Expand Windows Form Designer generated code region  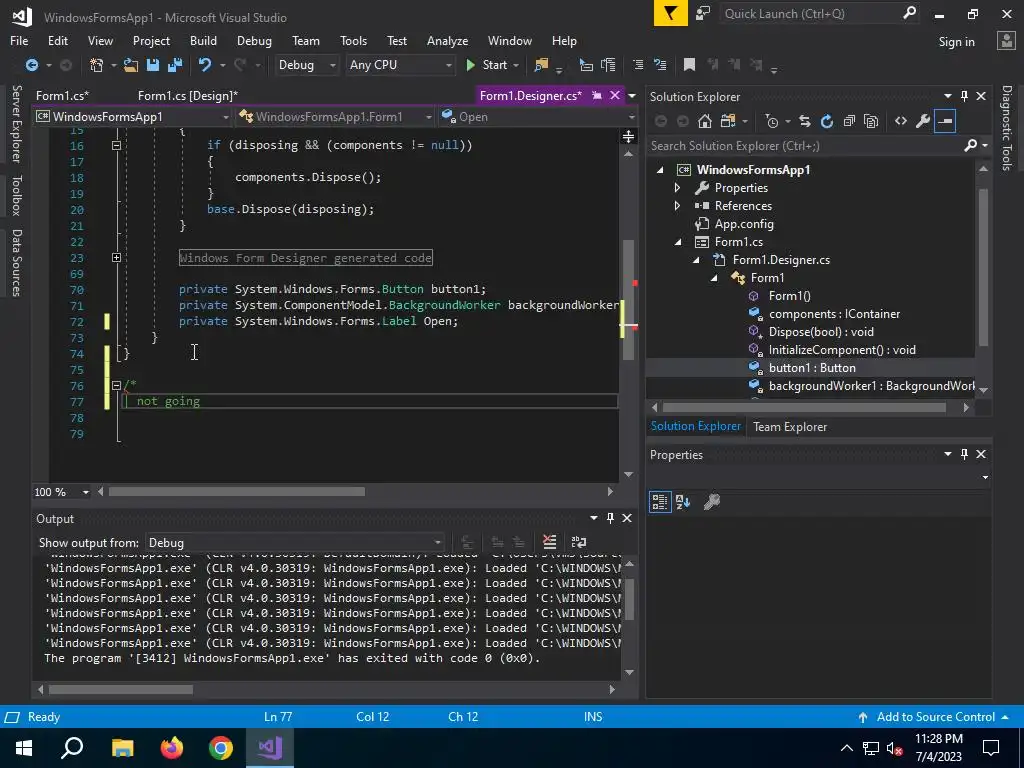pos(116,258)
